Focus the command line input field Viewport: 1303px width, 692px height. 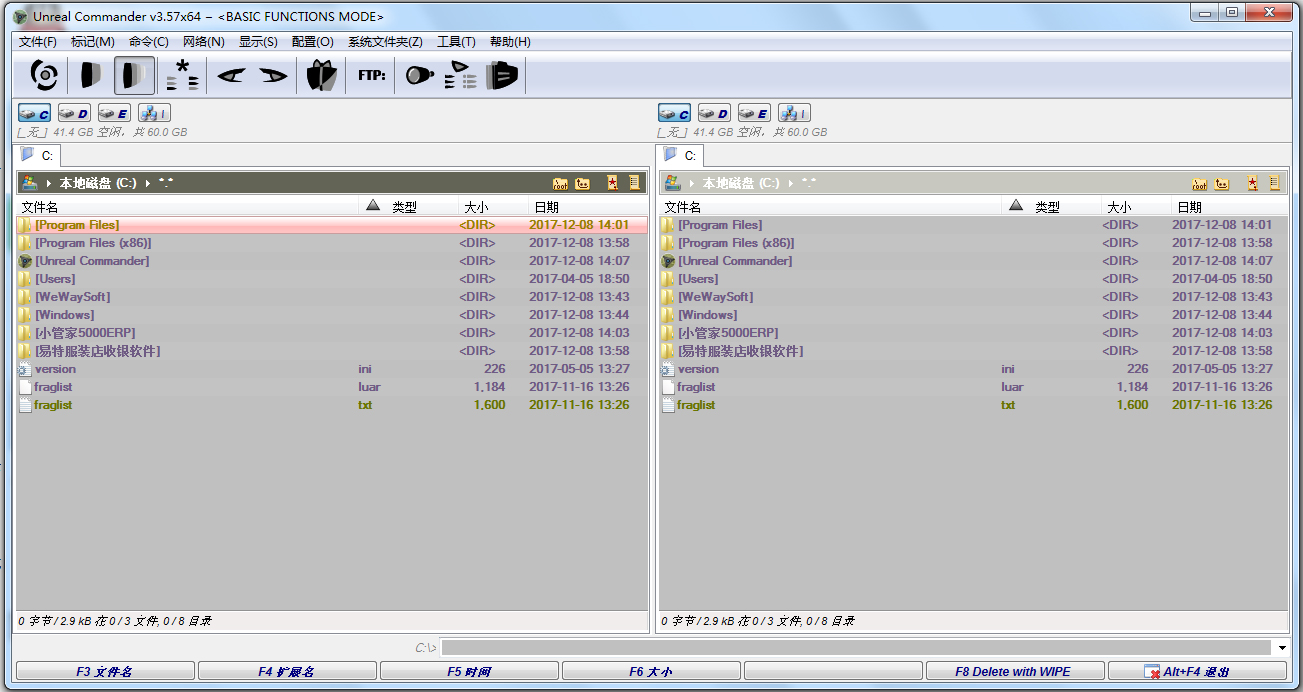click(856, 648)
